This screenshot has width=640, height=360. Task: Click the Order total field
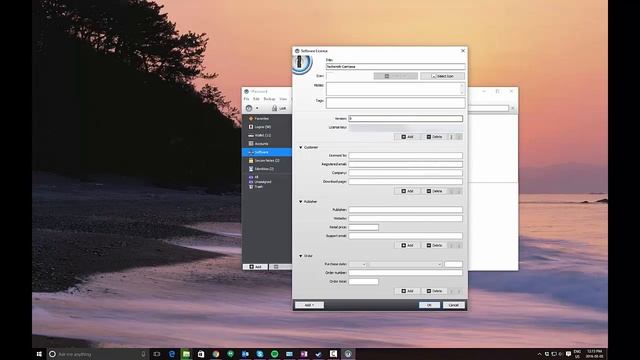click(x=363, y=281)
